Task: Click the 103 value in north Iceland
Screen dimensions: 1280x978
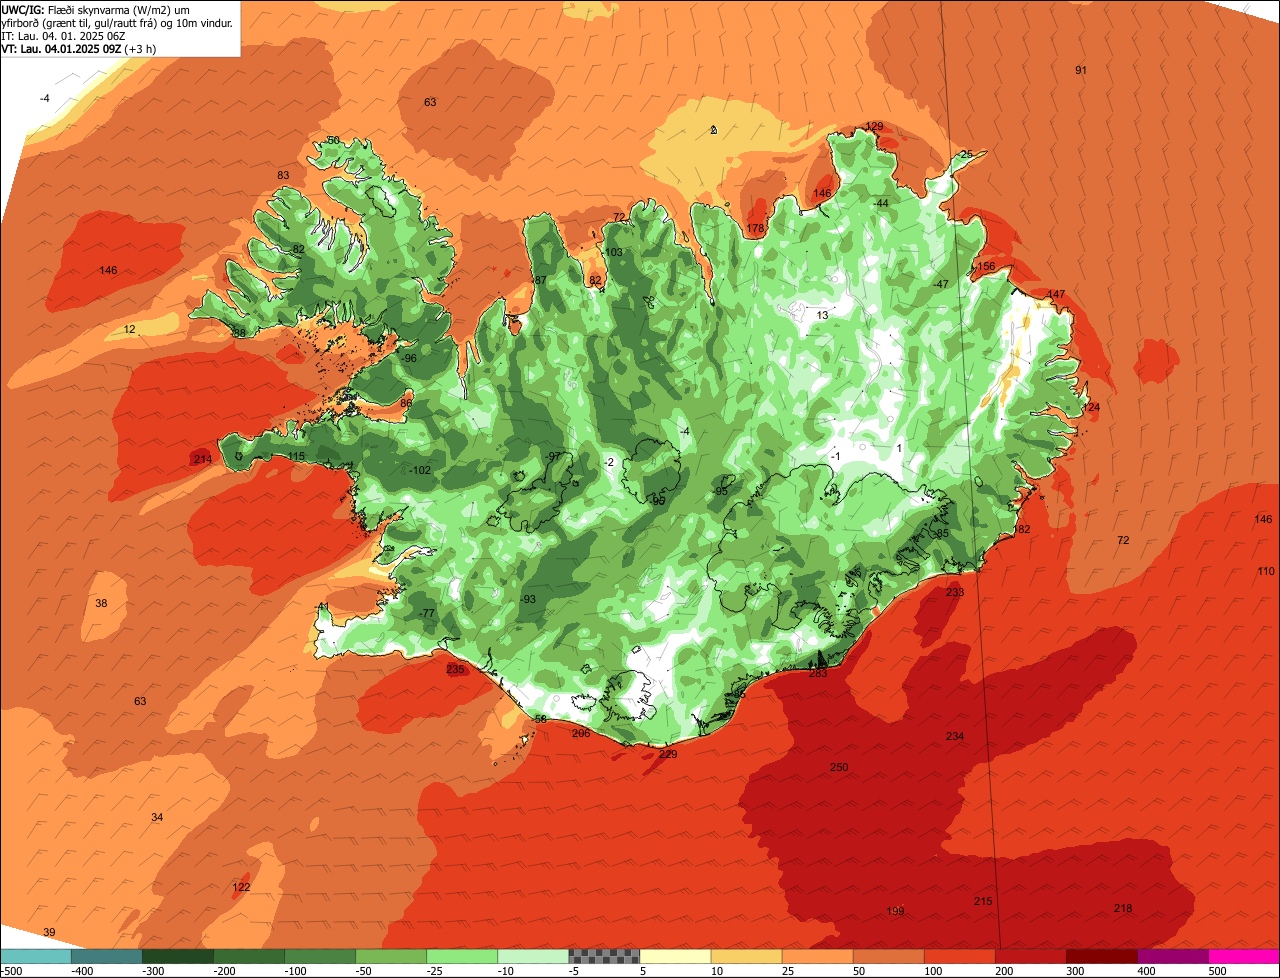Action: [x=612, y=252]
